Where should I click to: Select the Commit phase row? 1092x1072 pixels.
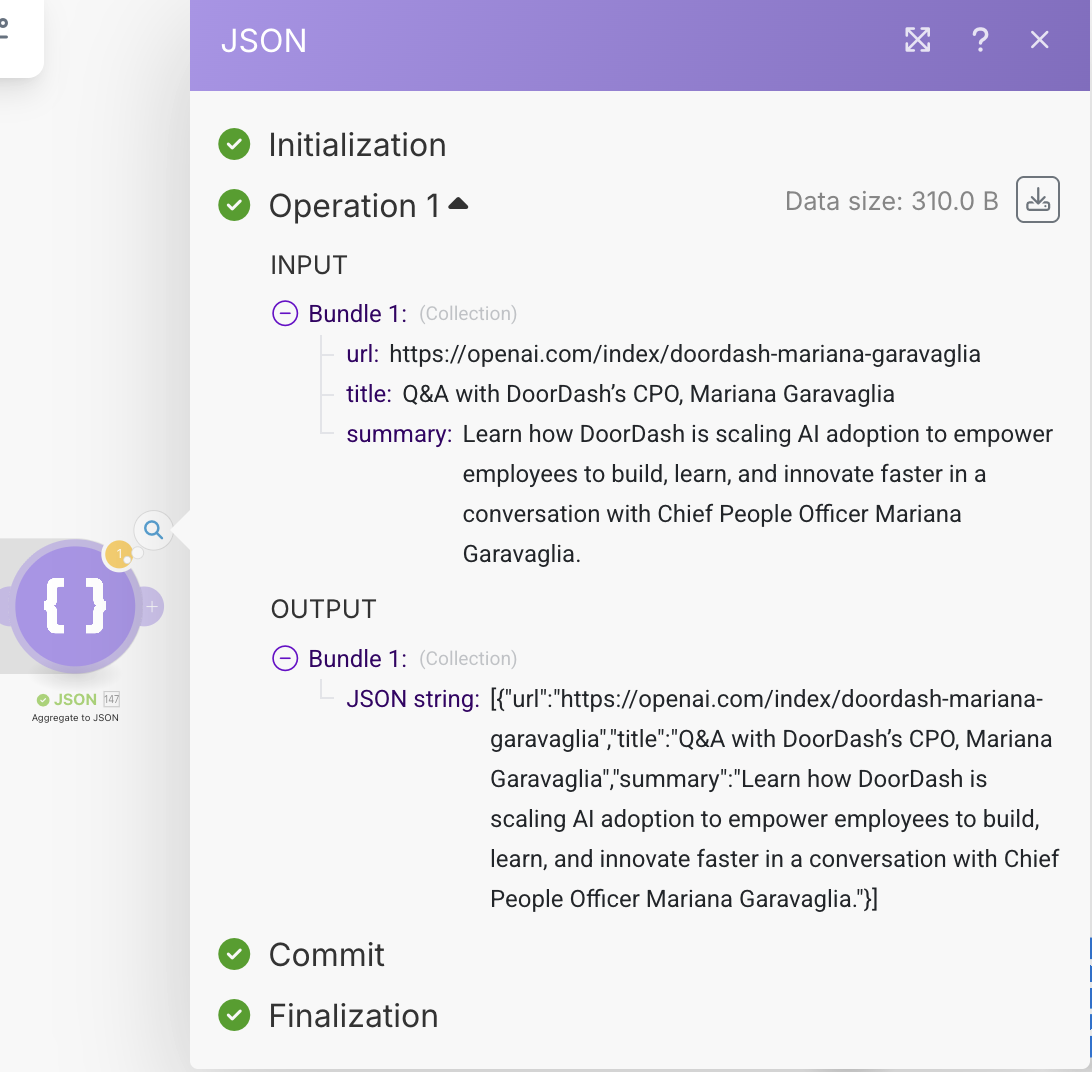pyautogui.click(x=326, y=955)
